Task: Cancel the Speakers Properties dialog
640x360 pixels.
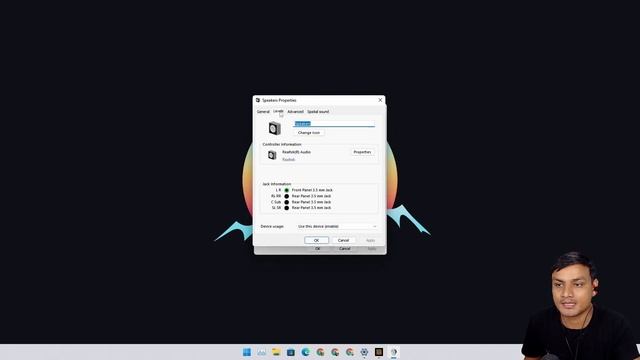Action: click(x=343, y=240)
